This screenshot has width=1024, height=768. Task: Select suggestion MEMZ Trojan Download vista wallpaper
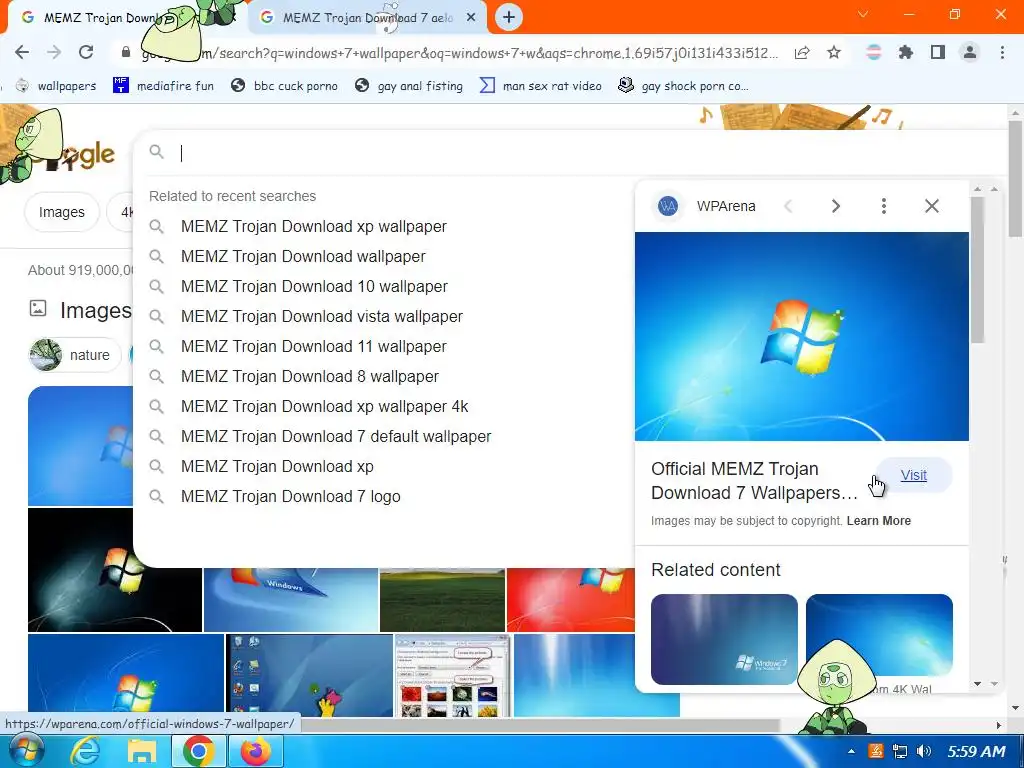coord(321,317)
